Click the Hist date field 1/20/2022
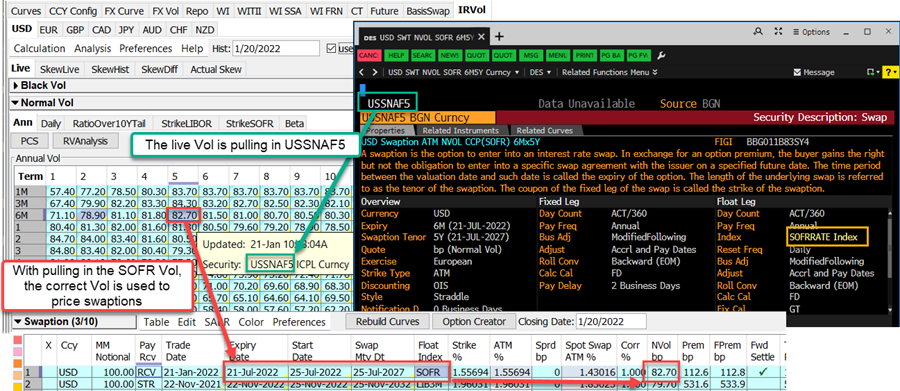The image size is (900, 391). point(277,49)
